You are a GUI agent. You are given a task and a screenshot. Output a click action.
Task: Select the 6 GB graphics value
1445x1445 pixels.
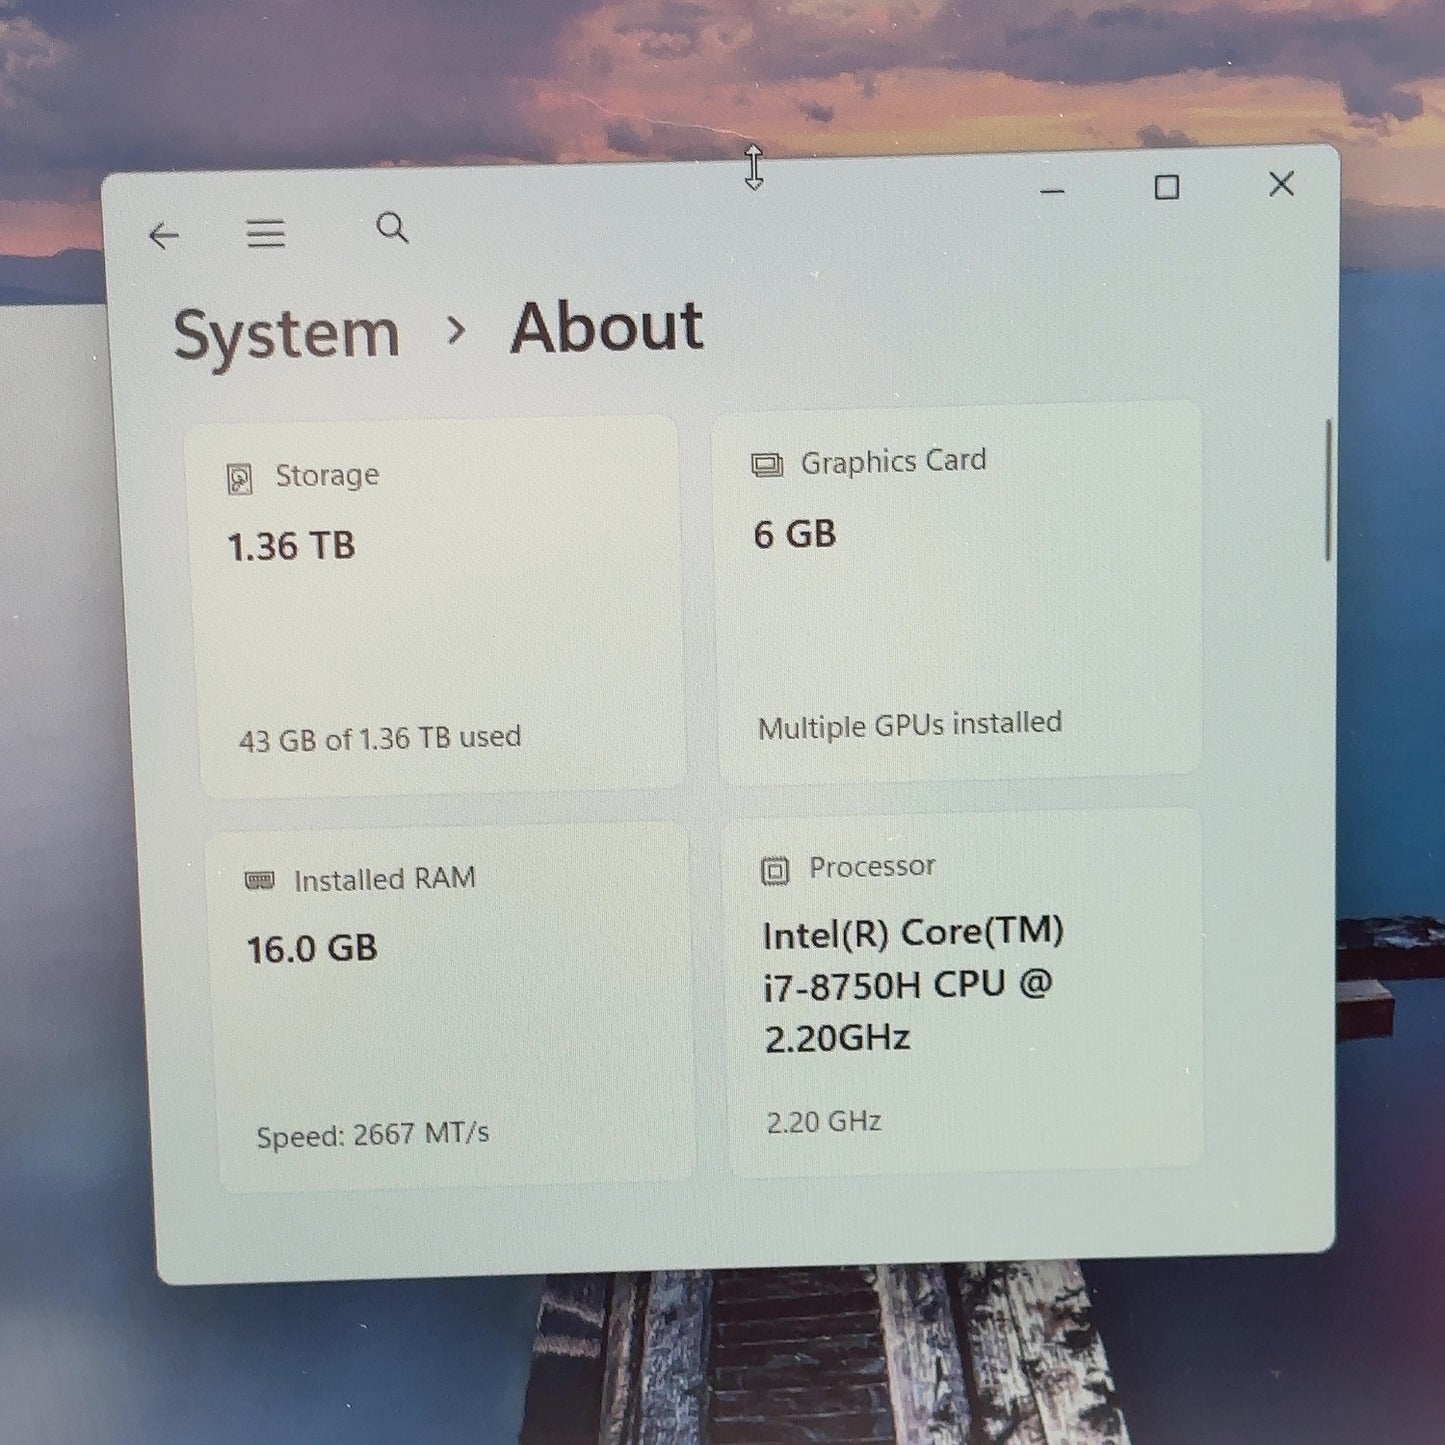pyautogui.click(x=795, y=534)
